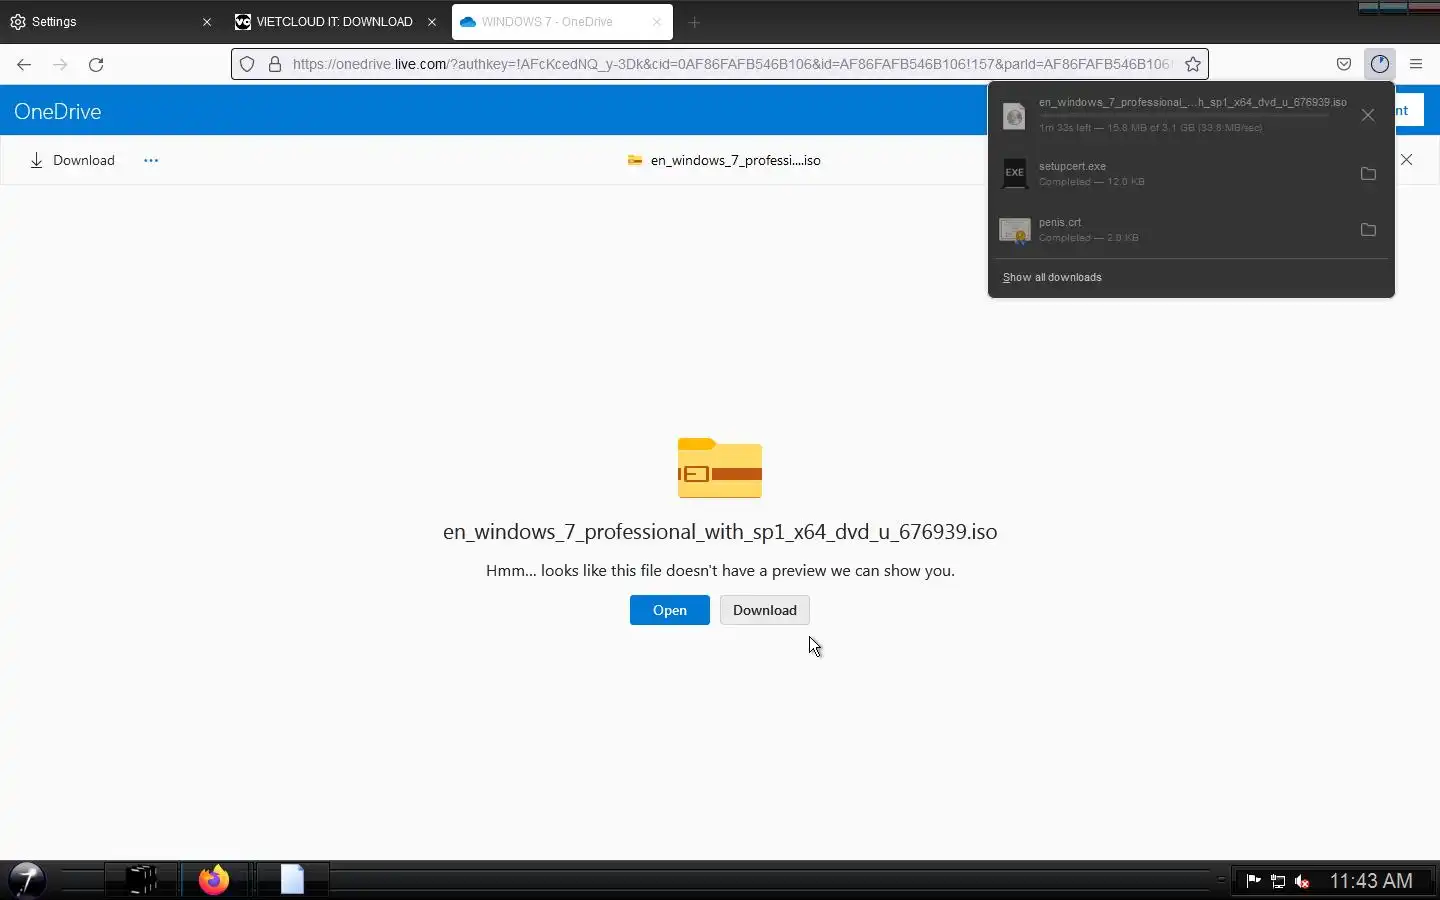Screen dimensions: 1440x900
Task: Click the .crt certificate file icon
Action: (1015, 230)
